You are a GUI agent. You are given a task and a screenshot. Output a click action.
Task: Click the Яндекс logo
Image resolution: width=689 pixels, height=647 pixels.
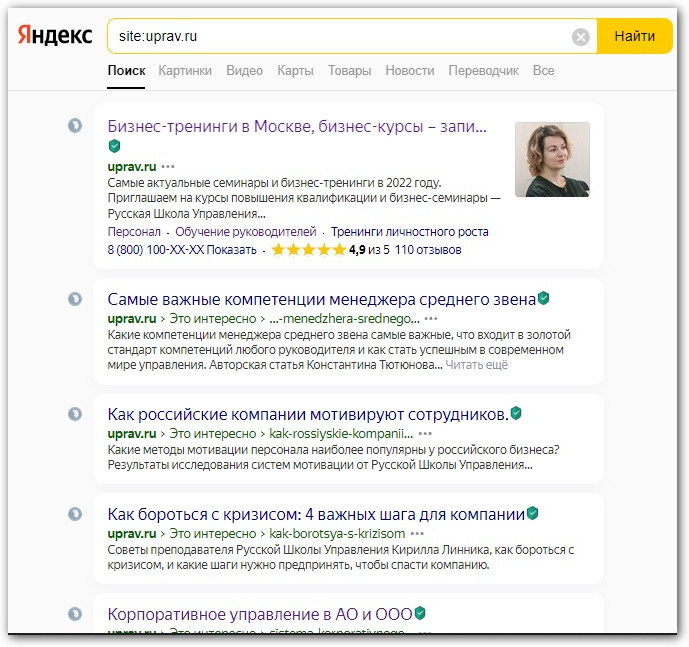(56, 36)
